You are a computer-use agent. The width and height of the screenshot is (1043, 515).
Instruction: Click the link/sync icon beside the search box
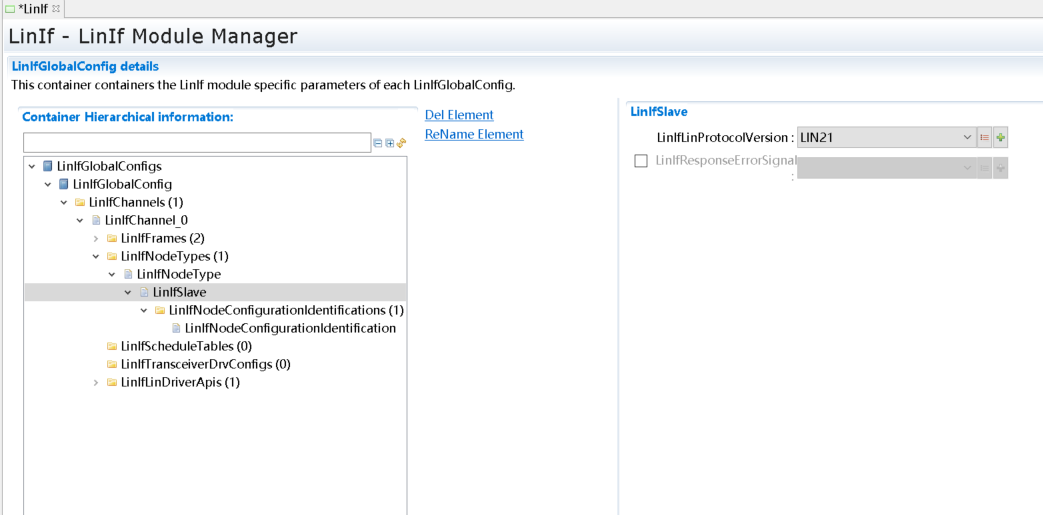click(x=401, y=143)
